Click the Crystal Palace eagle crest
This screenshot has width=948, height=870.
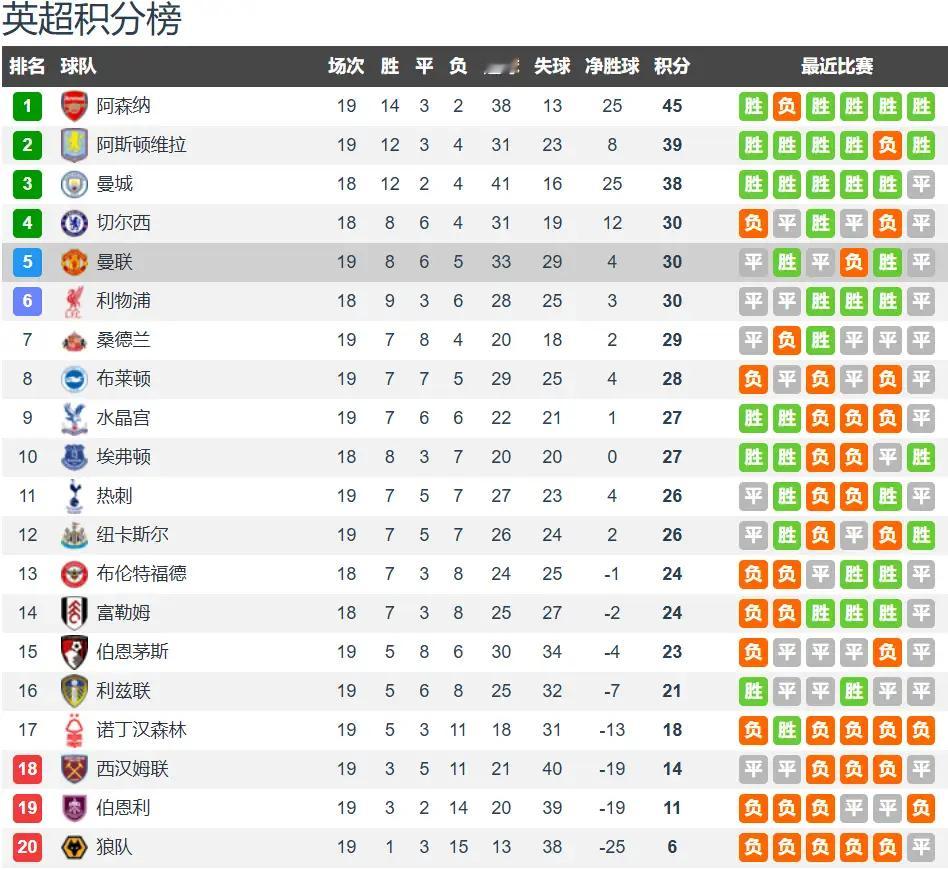(x=74, y=418)
